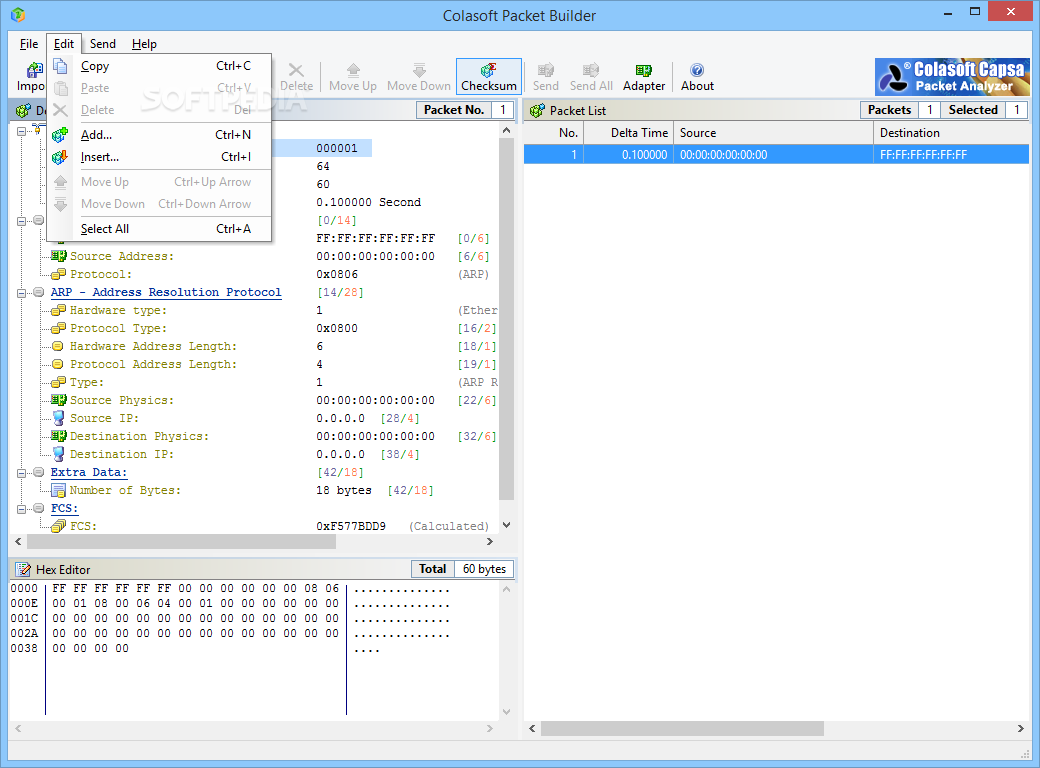Click the 000E offset row in Hex Editor
This screenshot has width=1040, height=768.
click(24, 603)
